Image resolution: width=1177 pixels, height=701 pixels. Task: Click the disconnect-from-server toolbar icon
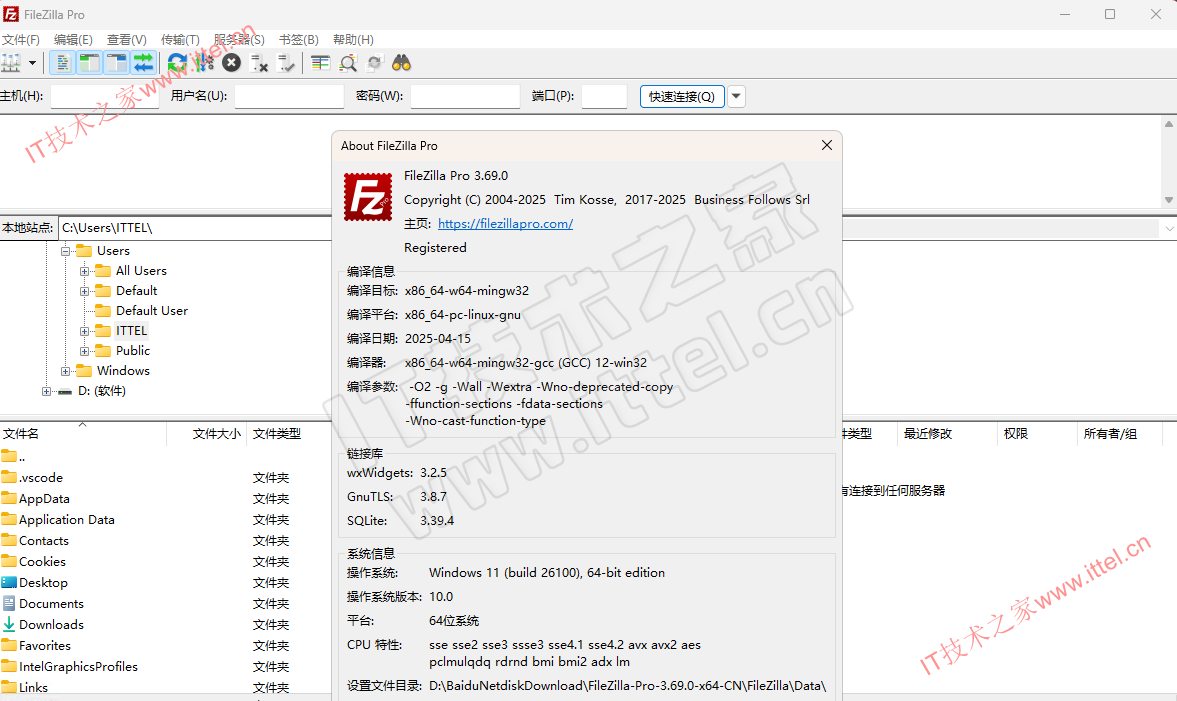(x=259, y=63)
